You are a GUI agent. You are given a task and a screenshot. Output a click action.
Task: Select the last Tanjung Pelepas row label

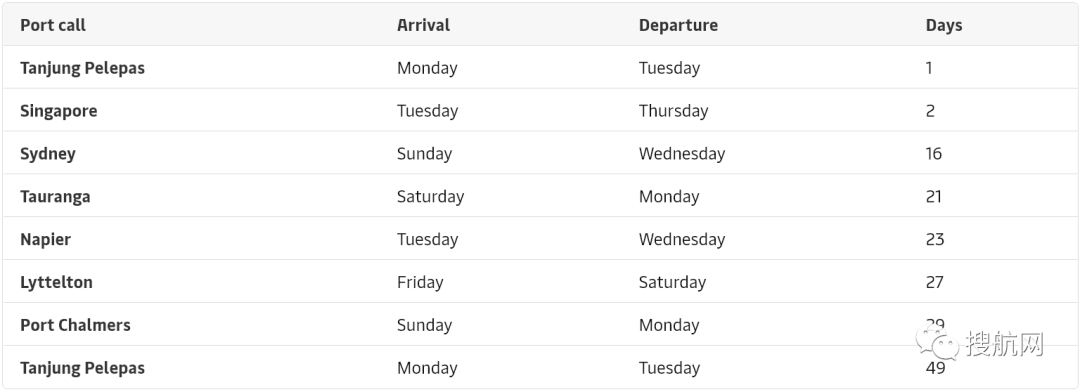83,368
